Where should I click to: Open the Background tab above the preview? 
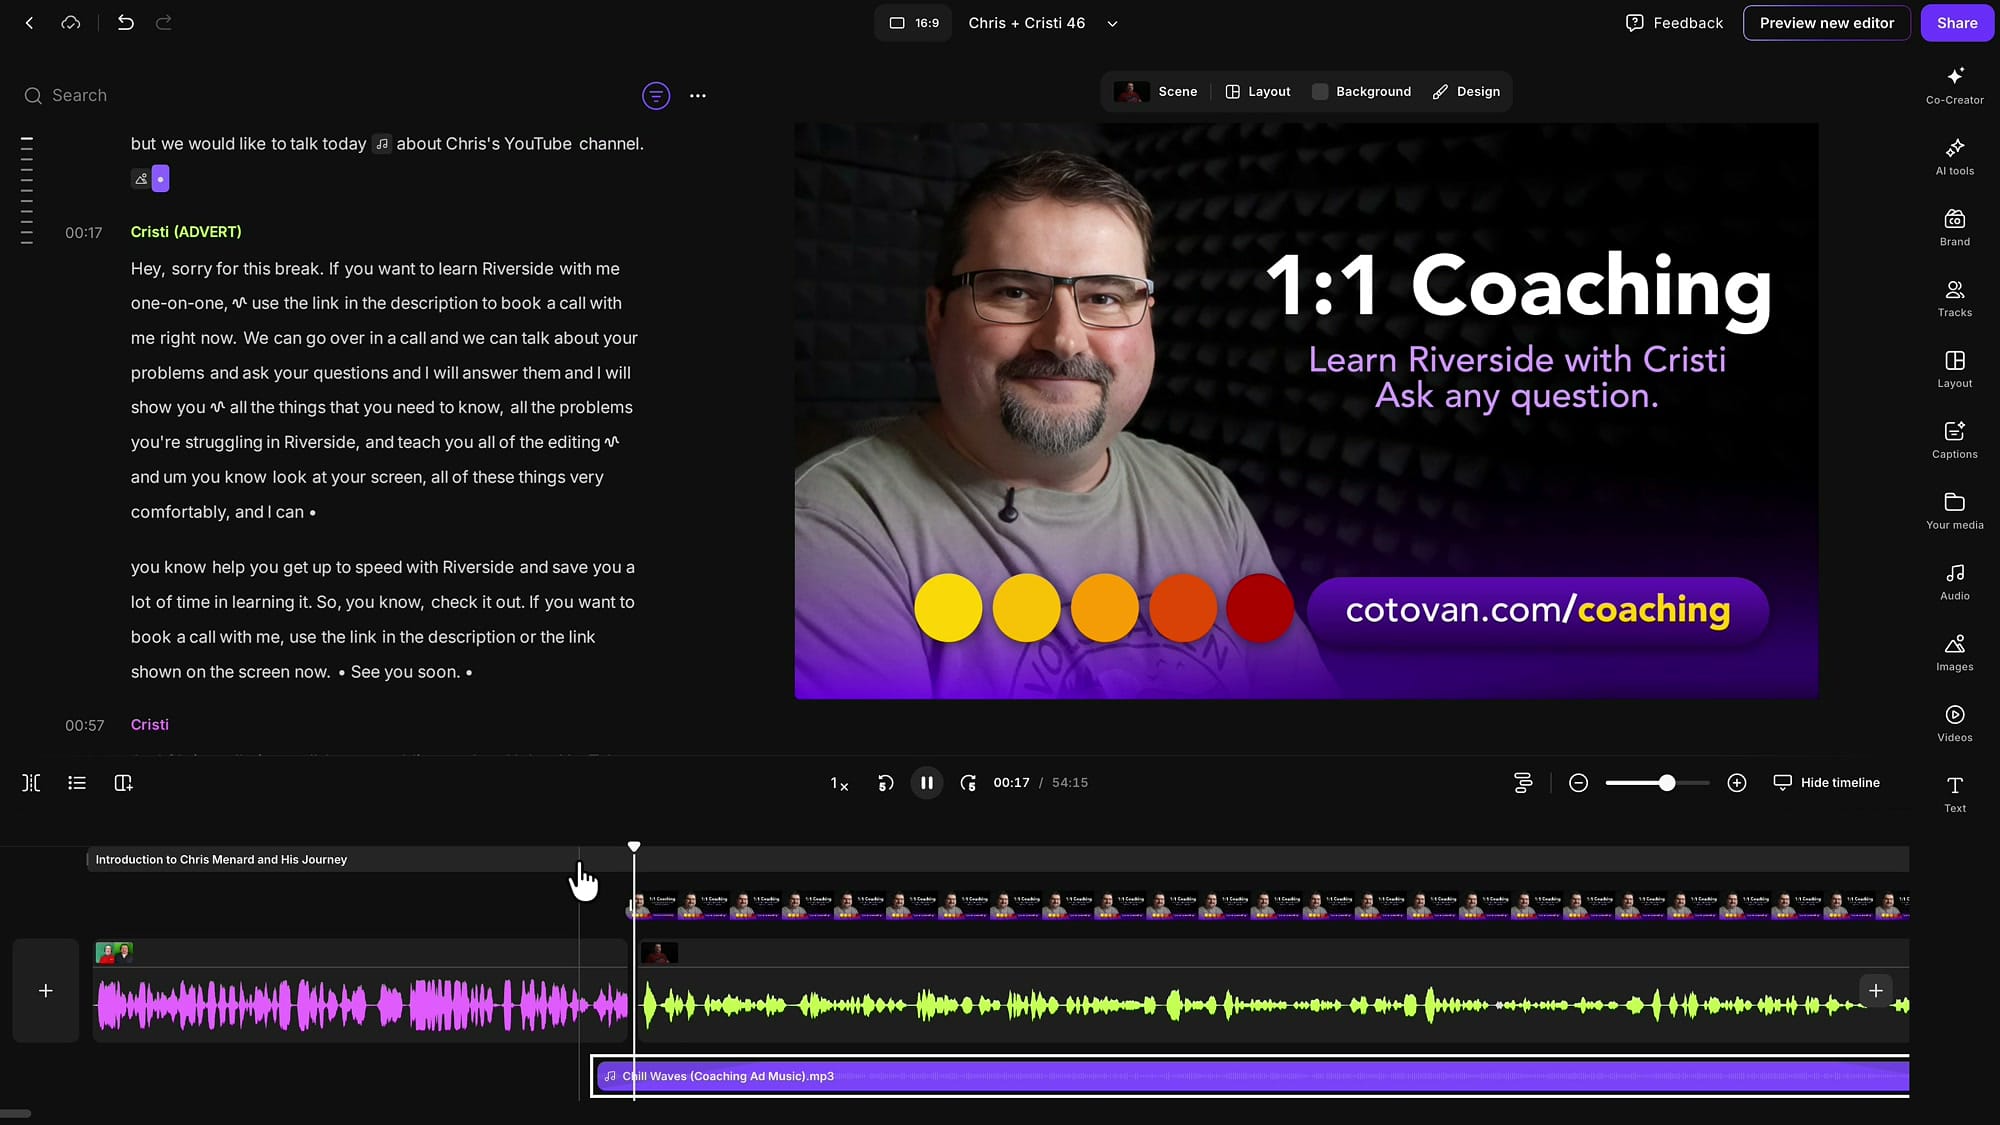1362,92
